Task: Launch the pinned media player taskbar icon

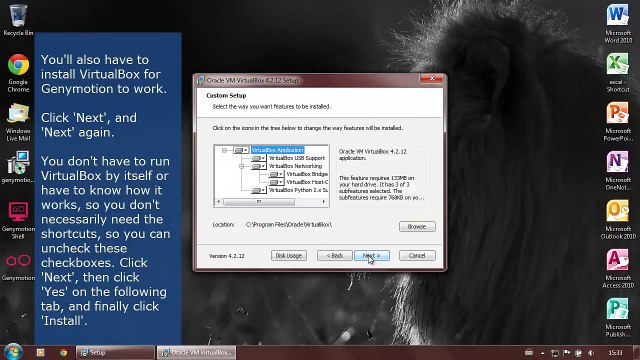Action: tap(40, 352)
